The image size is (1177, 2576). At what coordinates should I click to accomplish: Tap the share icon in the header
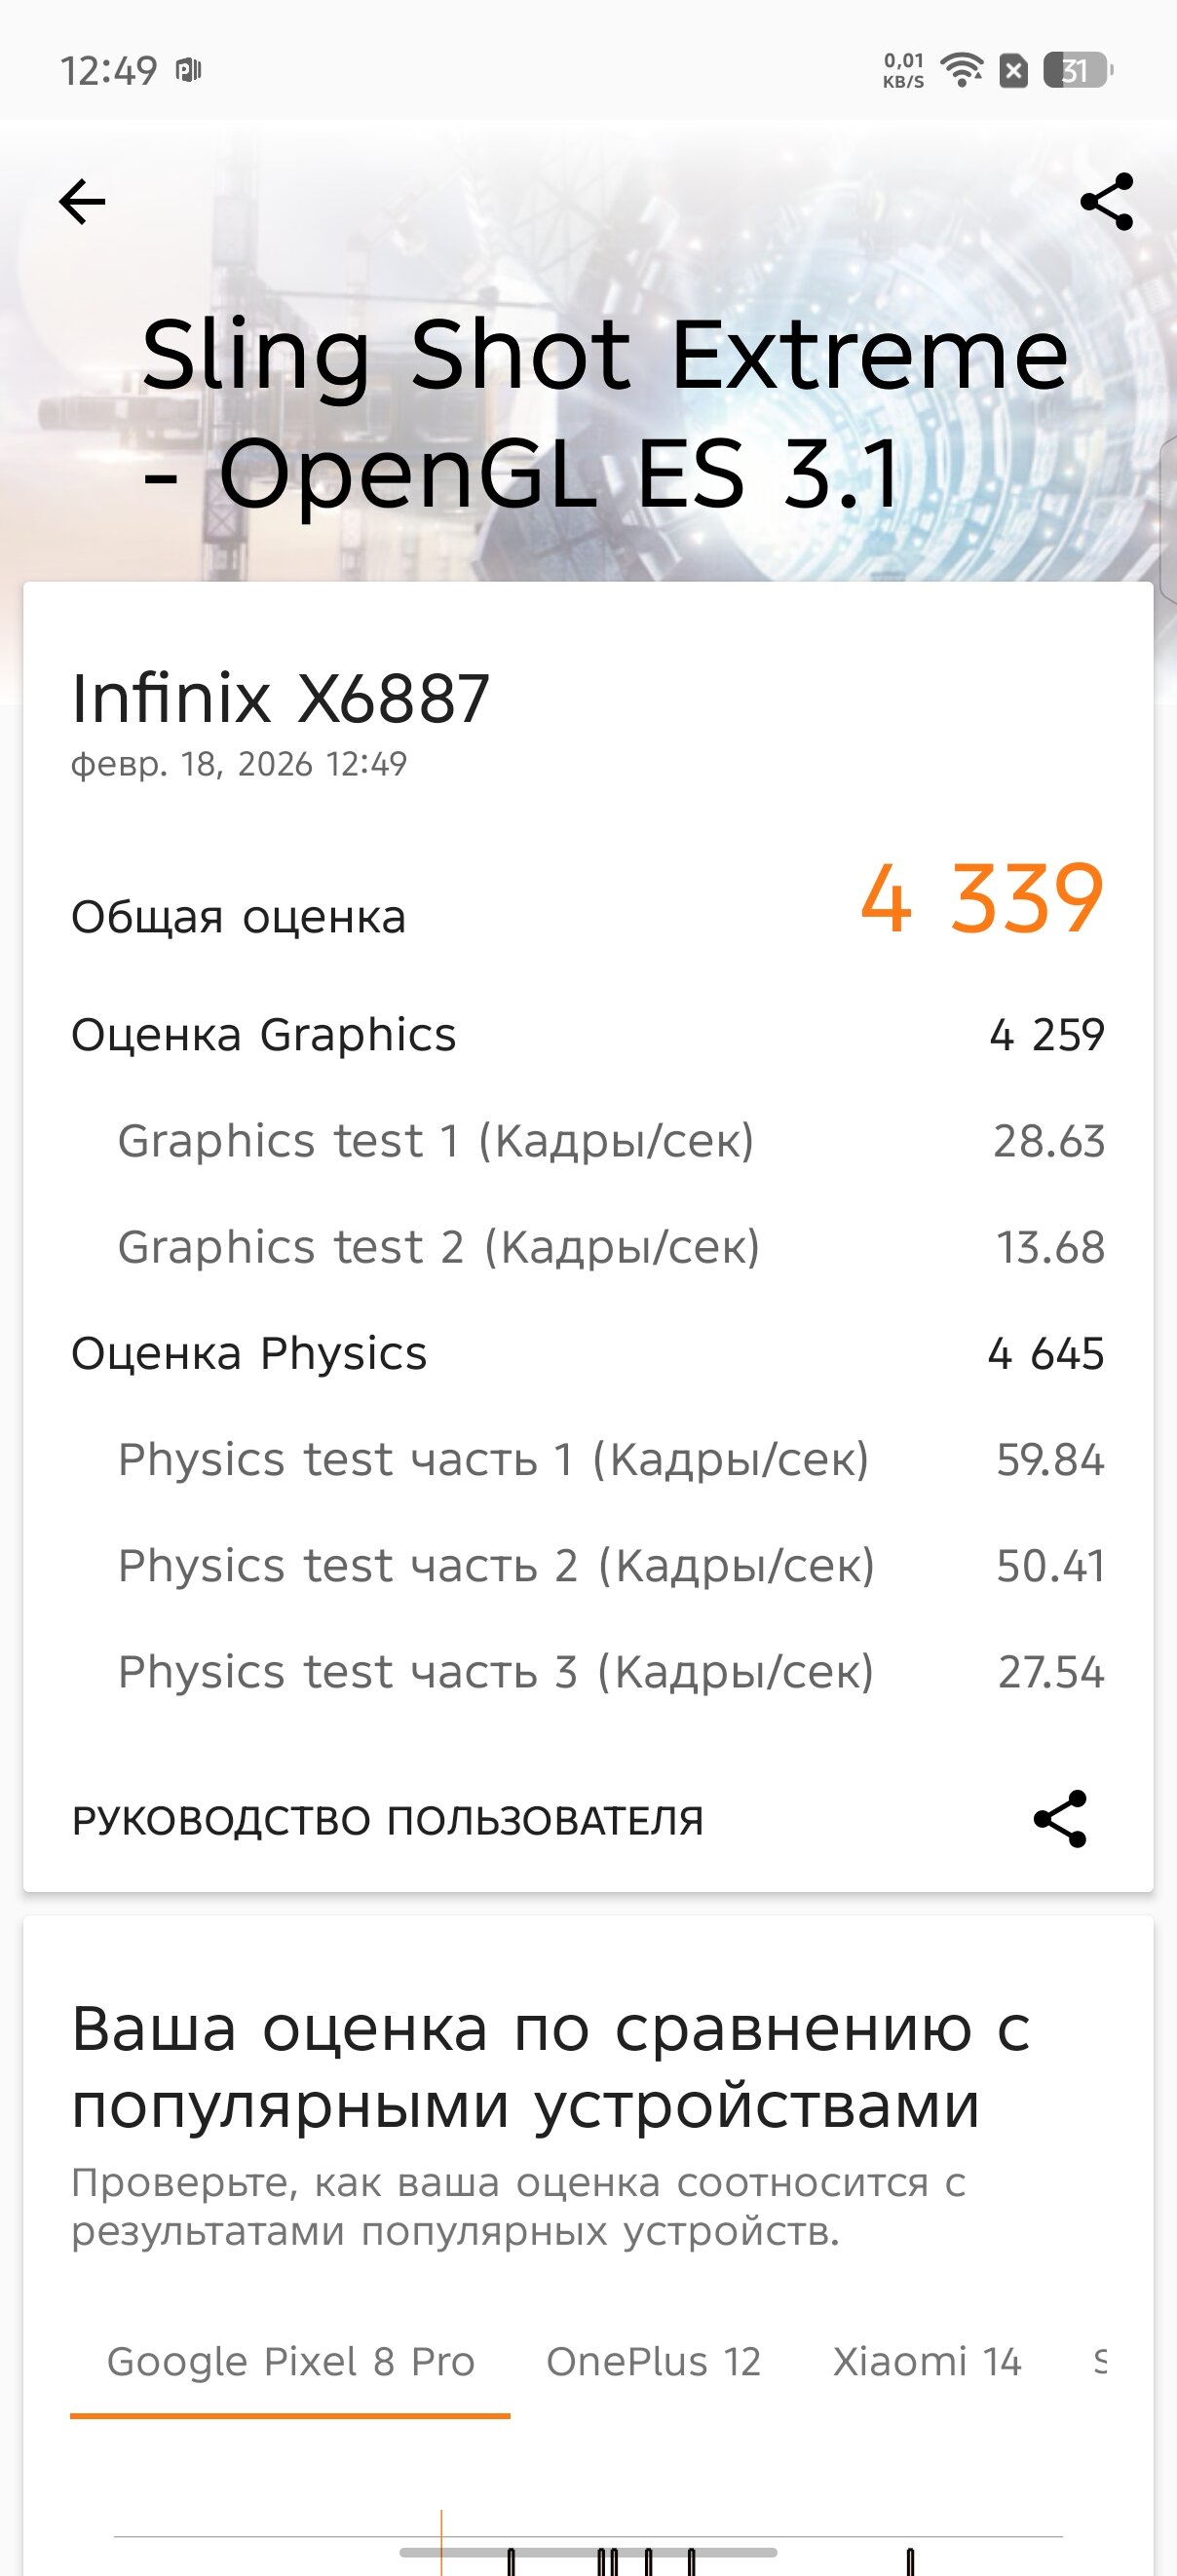1107,202
